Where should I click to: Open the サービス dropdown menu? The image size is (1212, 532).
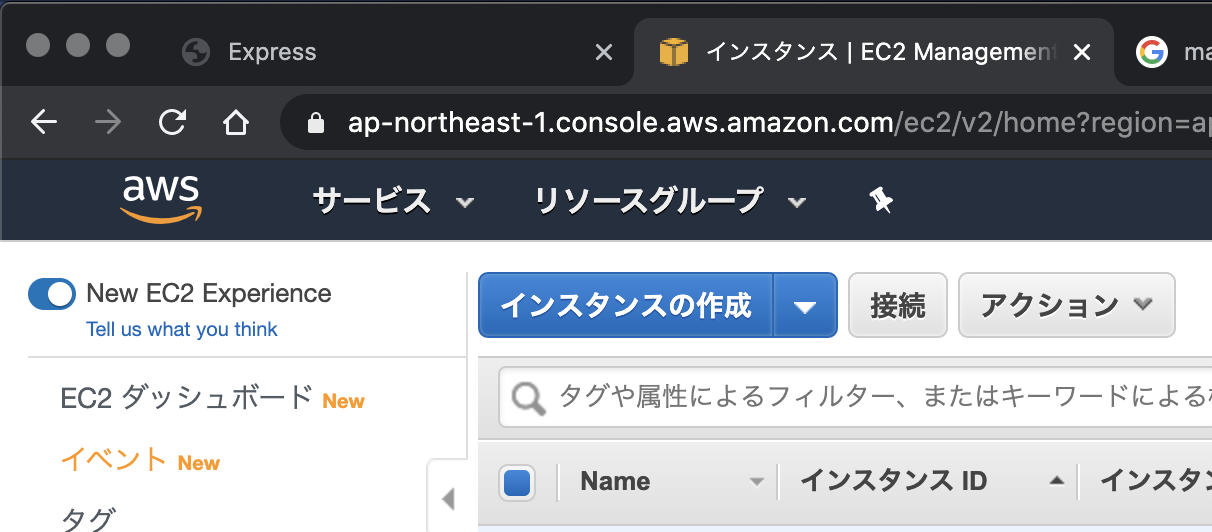[x=393, y=201]
